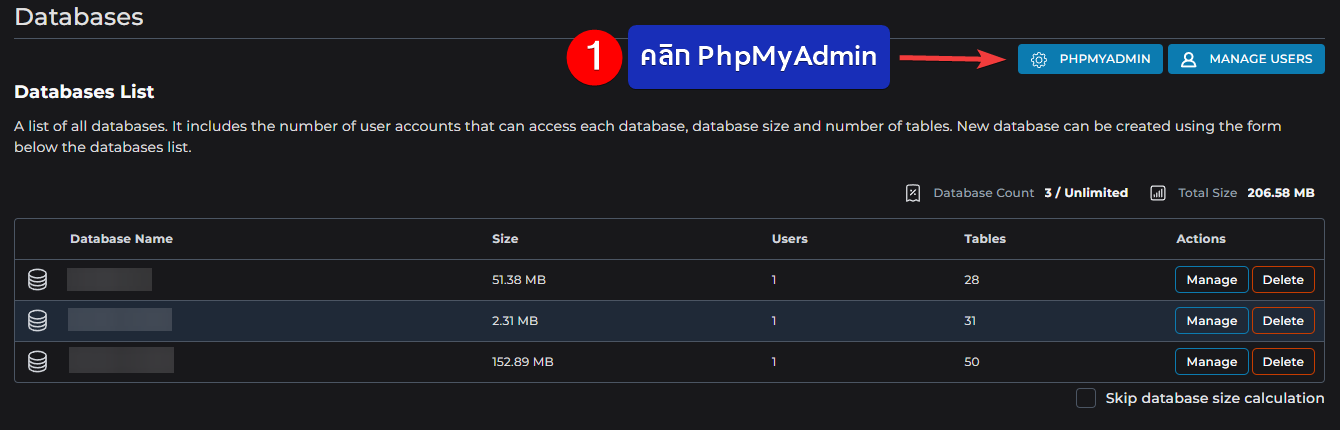Delete the 51.38 MB database

click(x=1283, y=280)
